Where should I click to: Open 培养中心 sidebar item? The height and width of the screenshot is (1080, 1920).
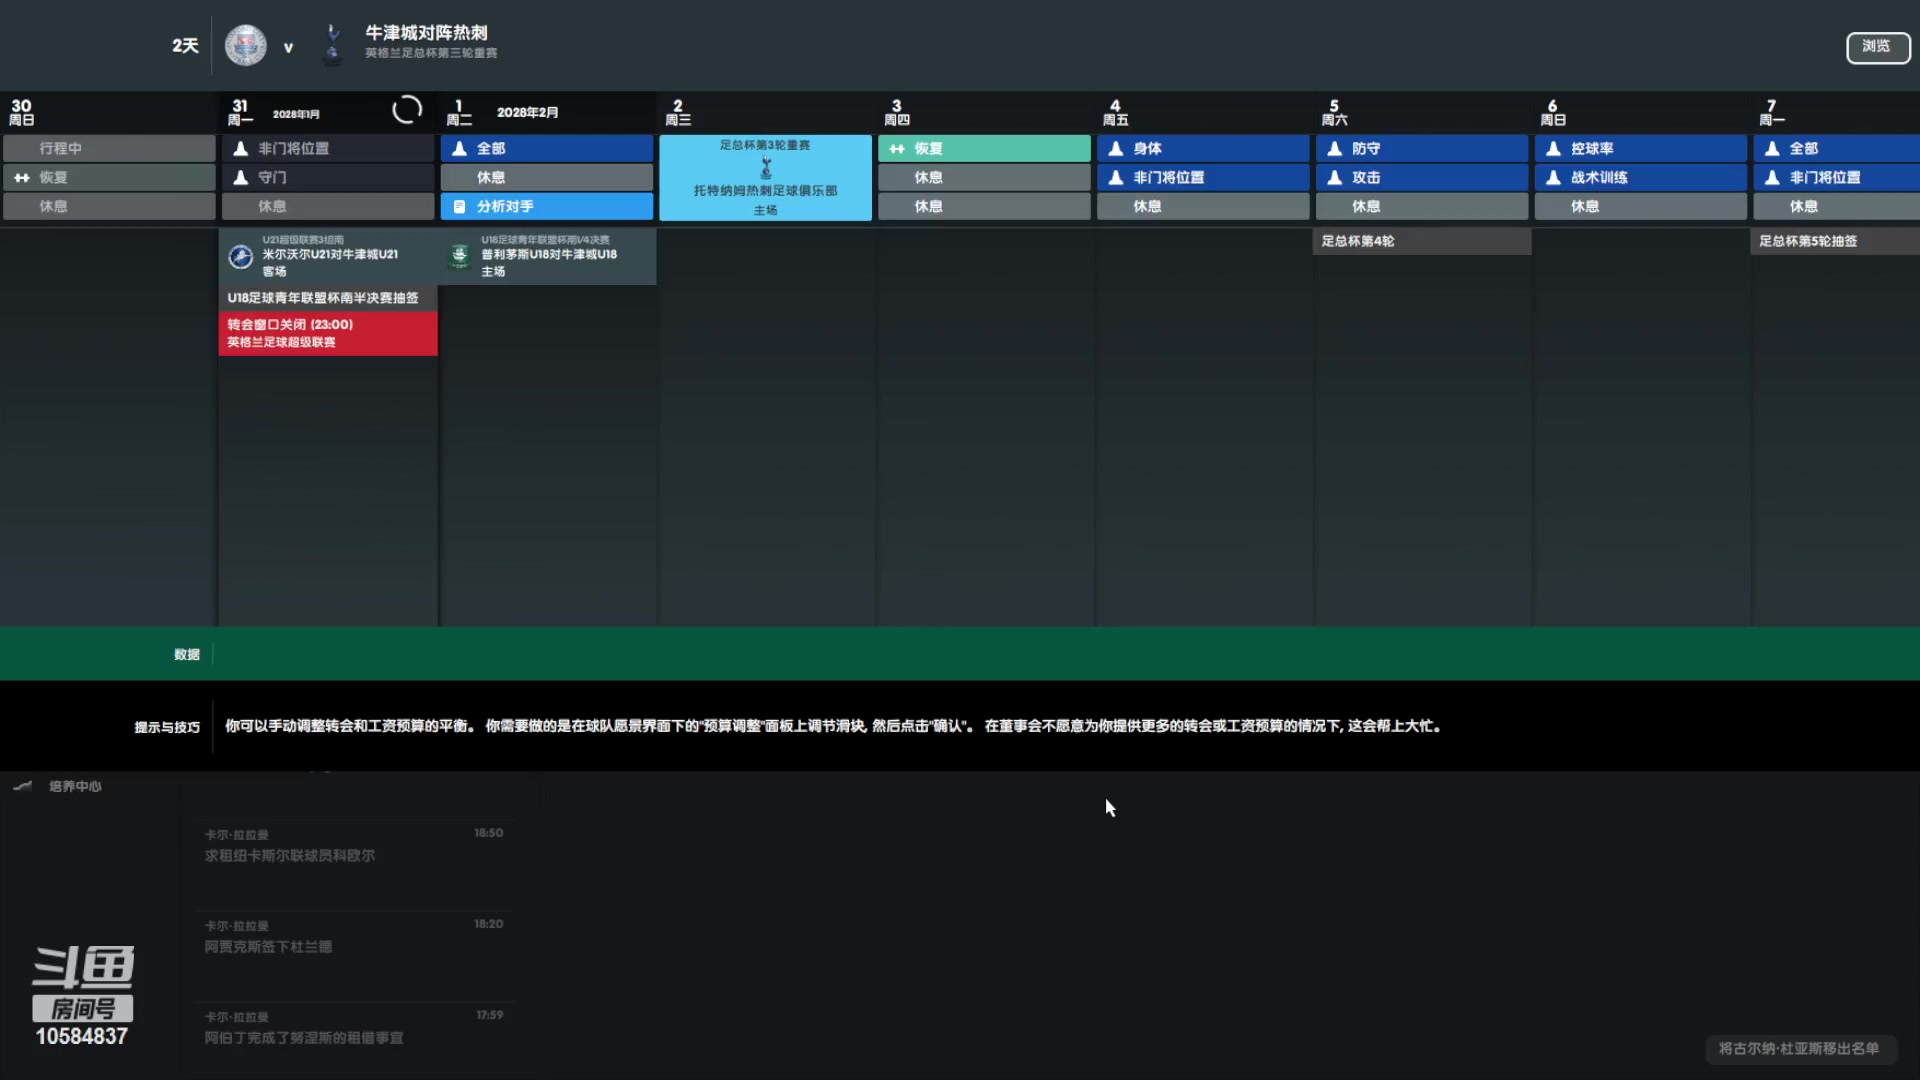(75, 786)
